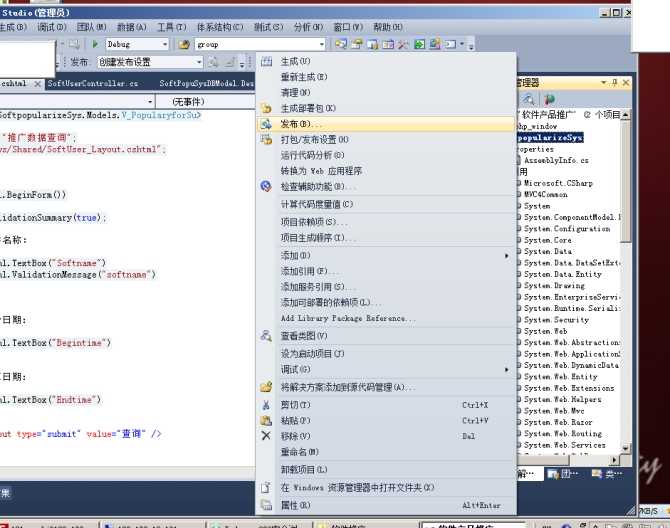Click the View Class Diagram icon in Solution Explorer toolbar
The height and width of the screenshot is (528, 670).
pos(529,99)
